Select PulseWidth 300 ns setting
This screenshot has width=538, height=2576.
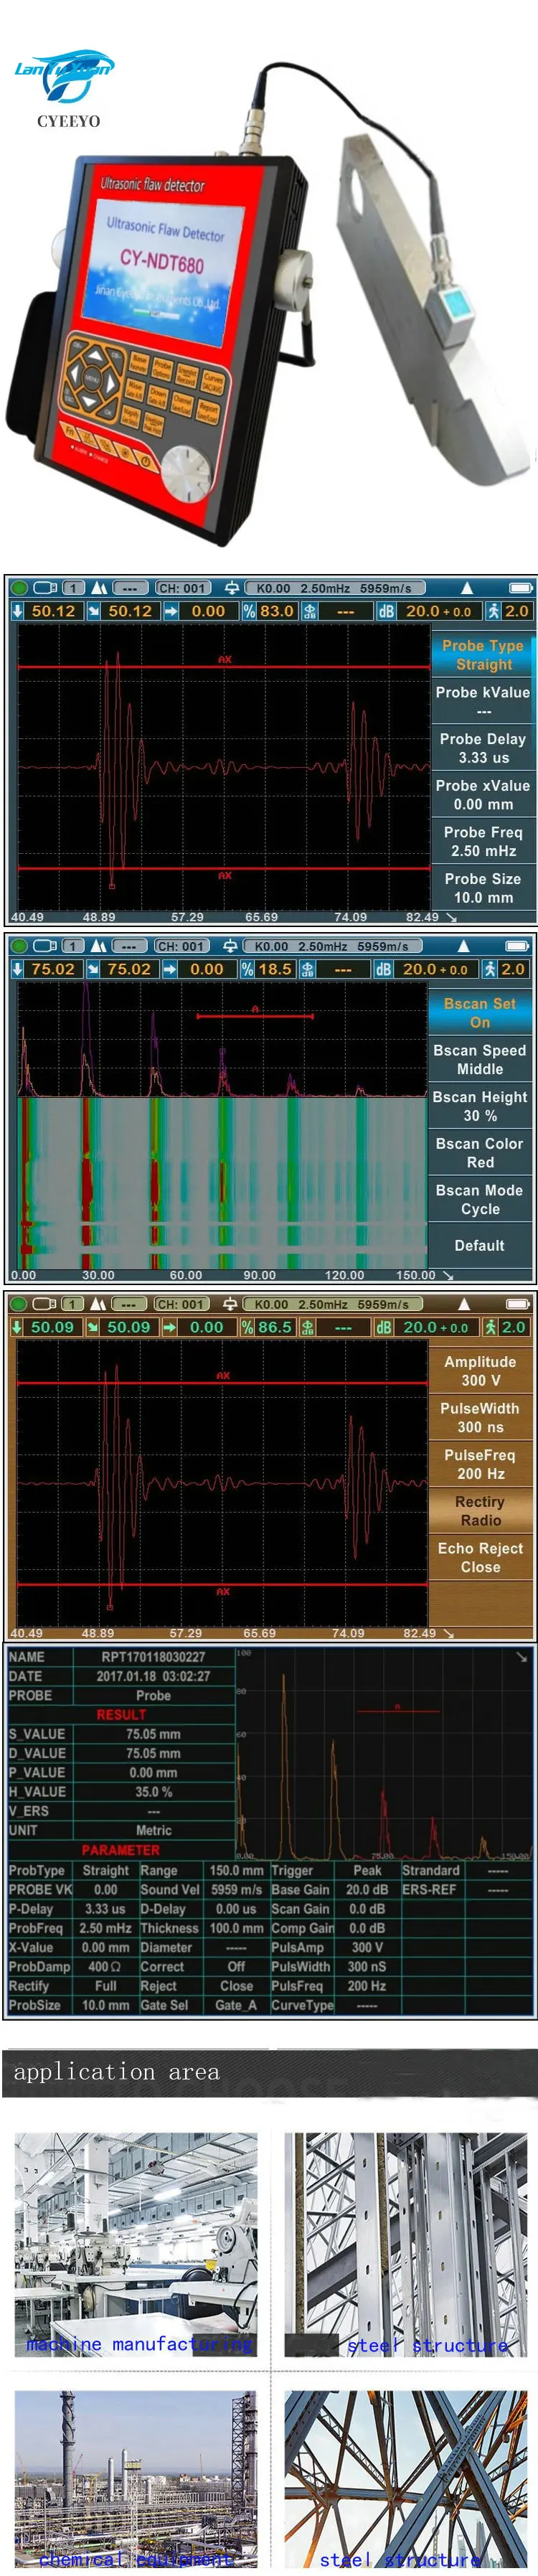pos(480,1418)
